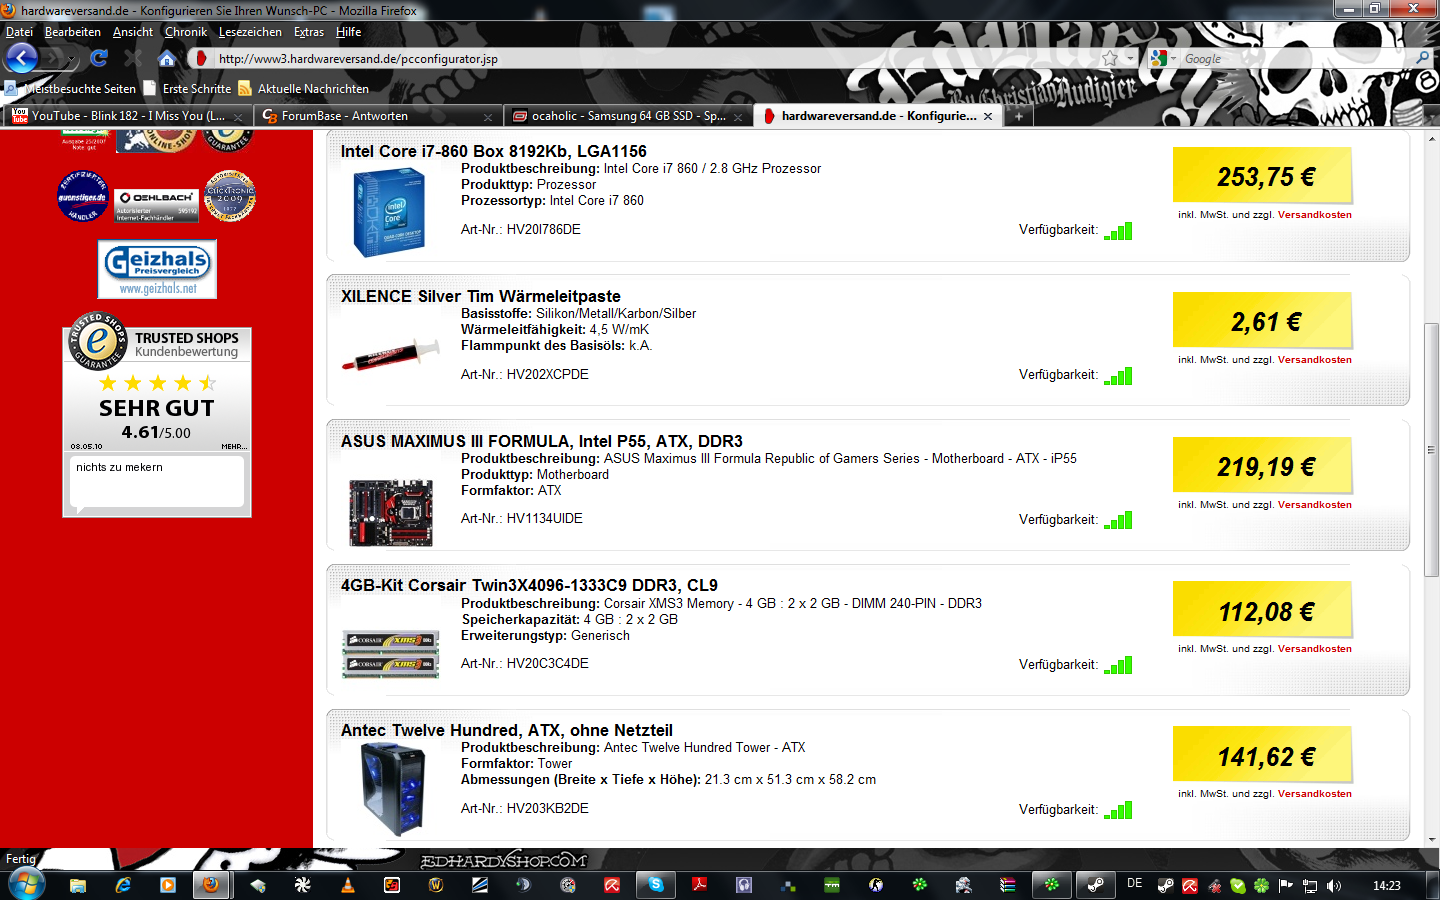Open the Firefox home page icon
The image size is (1440, 900).
167,58
